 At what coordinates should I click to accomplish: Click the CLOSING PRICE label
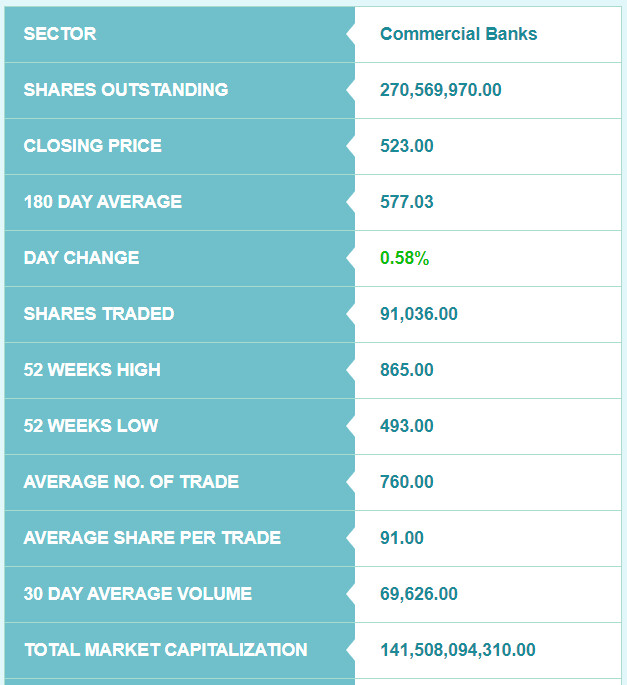[x=93, y=146]
